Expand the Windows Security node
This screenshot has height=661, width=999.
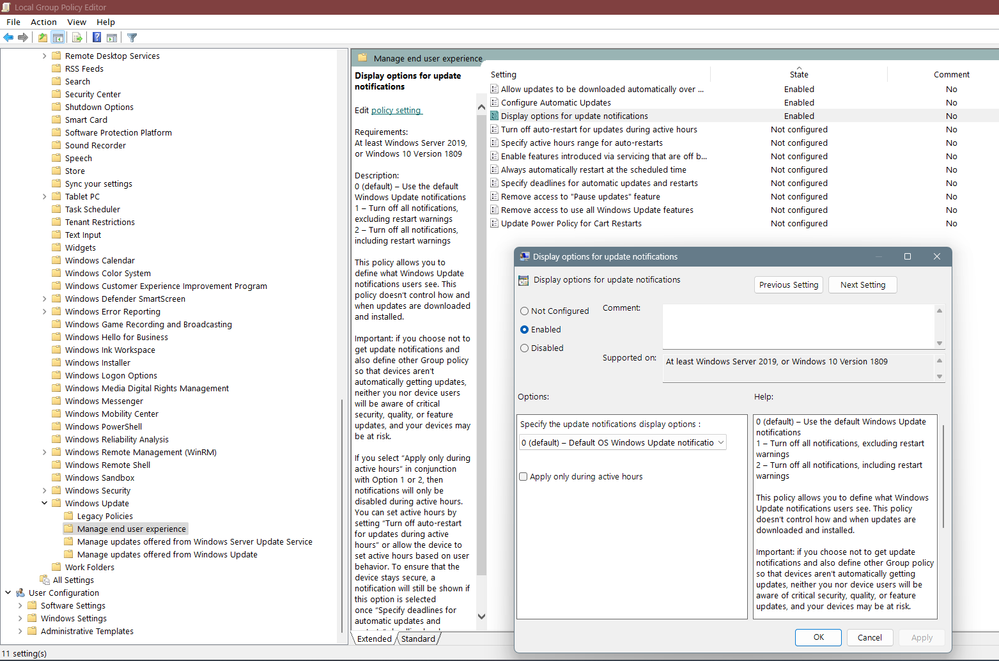(45, 490)
